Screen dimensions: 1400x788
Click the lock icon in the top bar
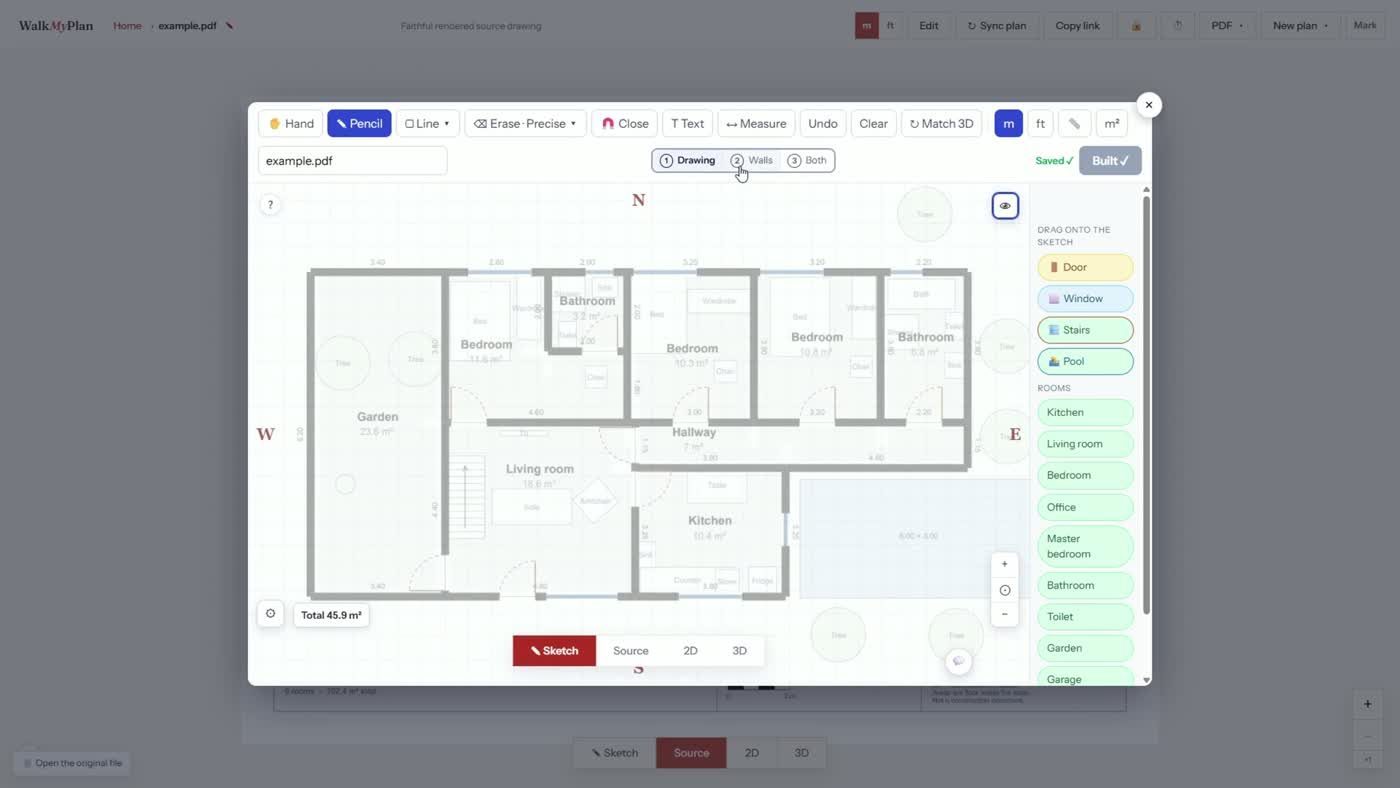pyautogui.click(x=1136, y=26)
